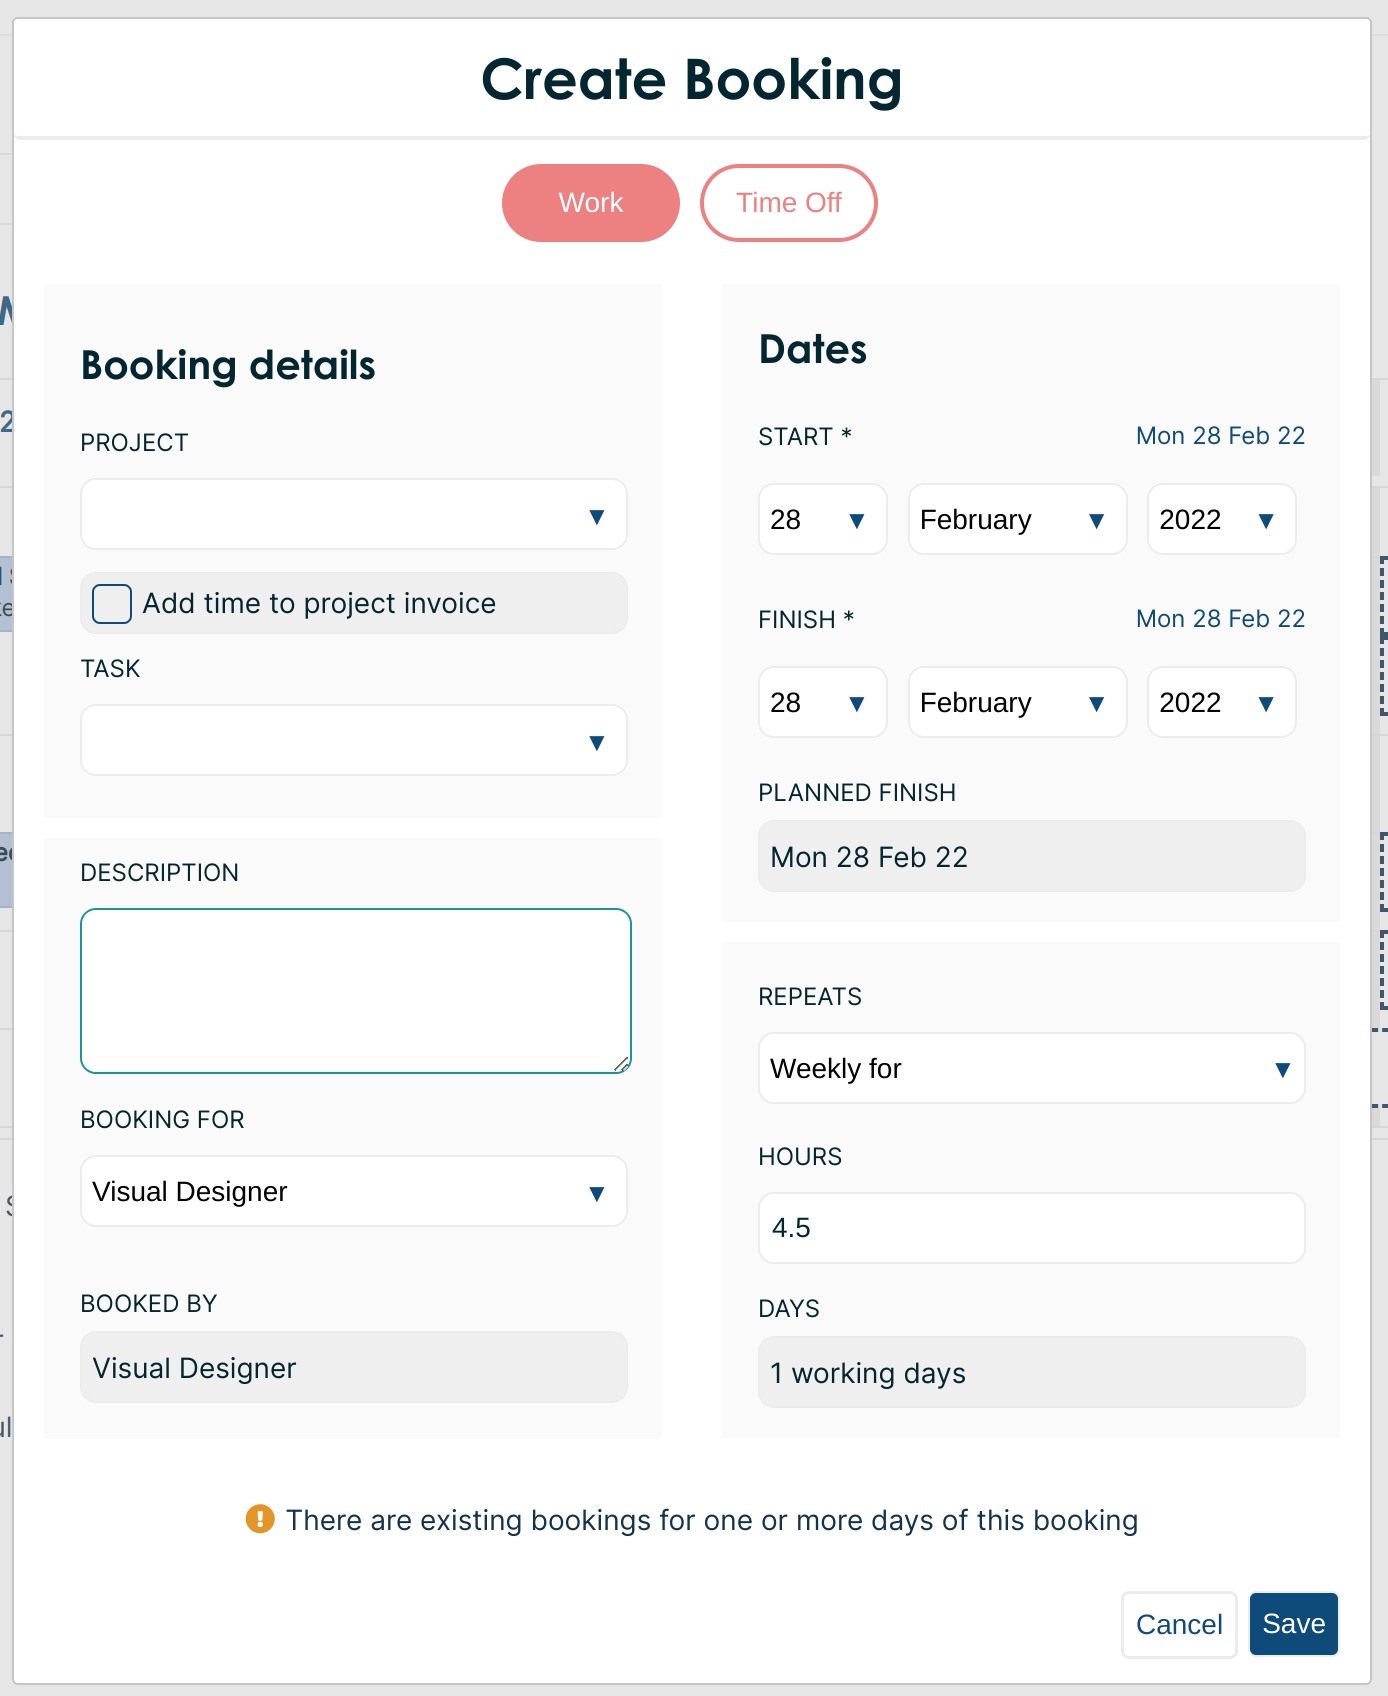Enable Add time to project invoice checkbox
The height and width of the screenshot is (1696, 1388).
(x=112, y=604)
